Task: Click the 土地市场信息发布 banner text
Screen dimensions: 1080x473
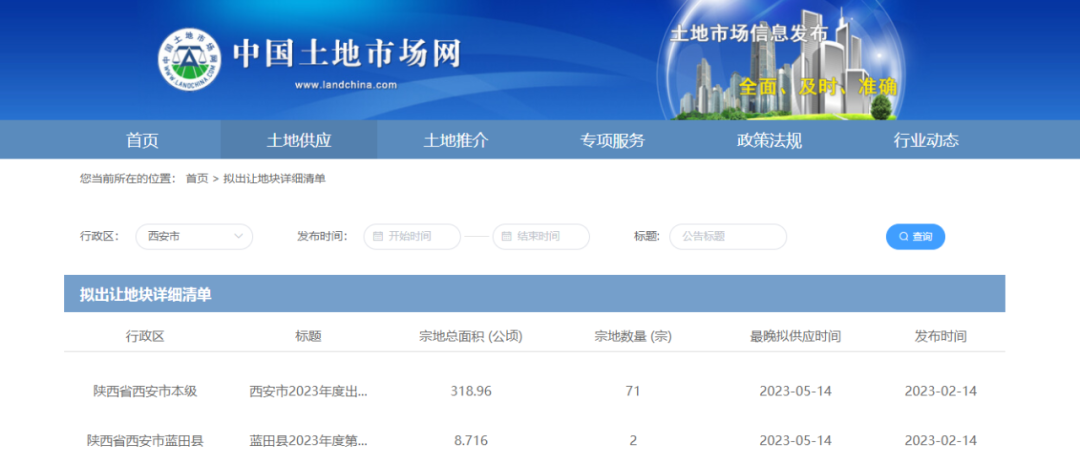Action: 748,33
